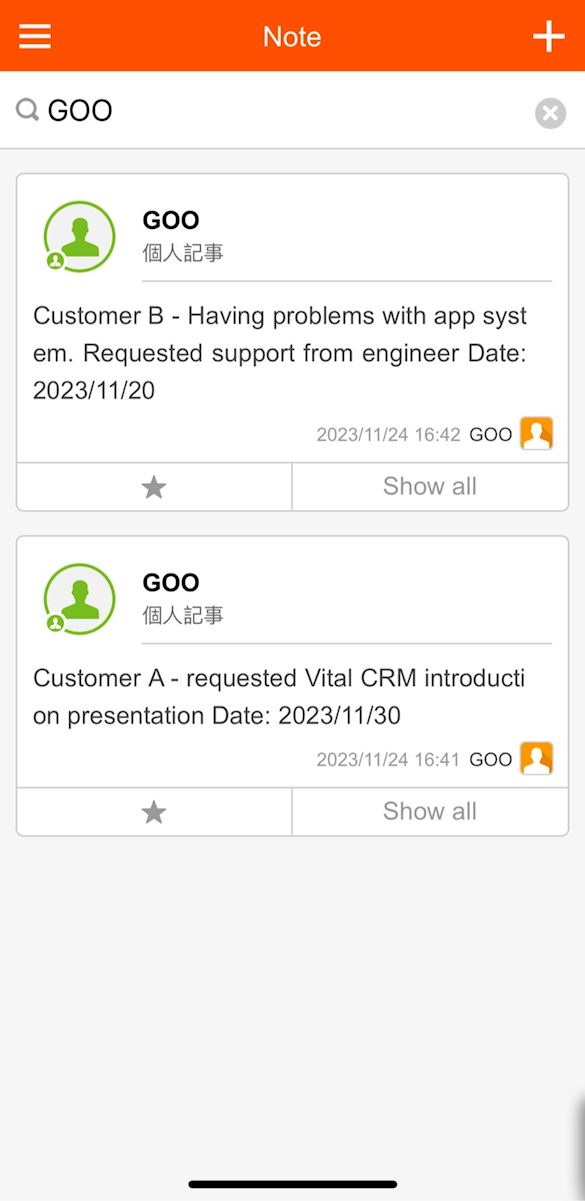
Task: Star the Customer B note
Action: tap(154, 487)
